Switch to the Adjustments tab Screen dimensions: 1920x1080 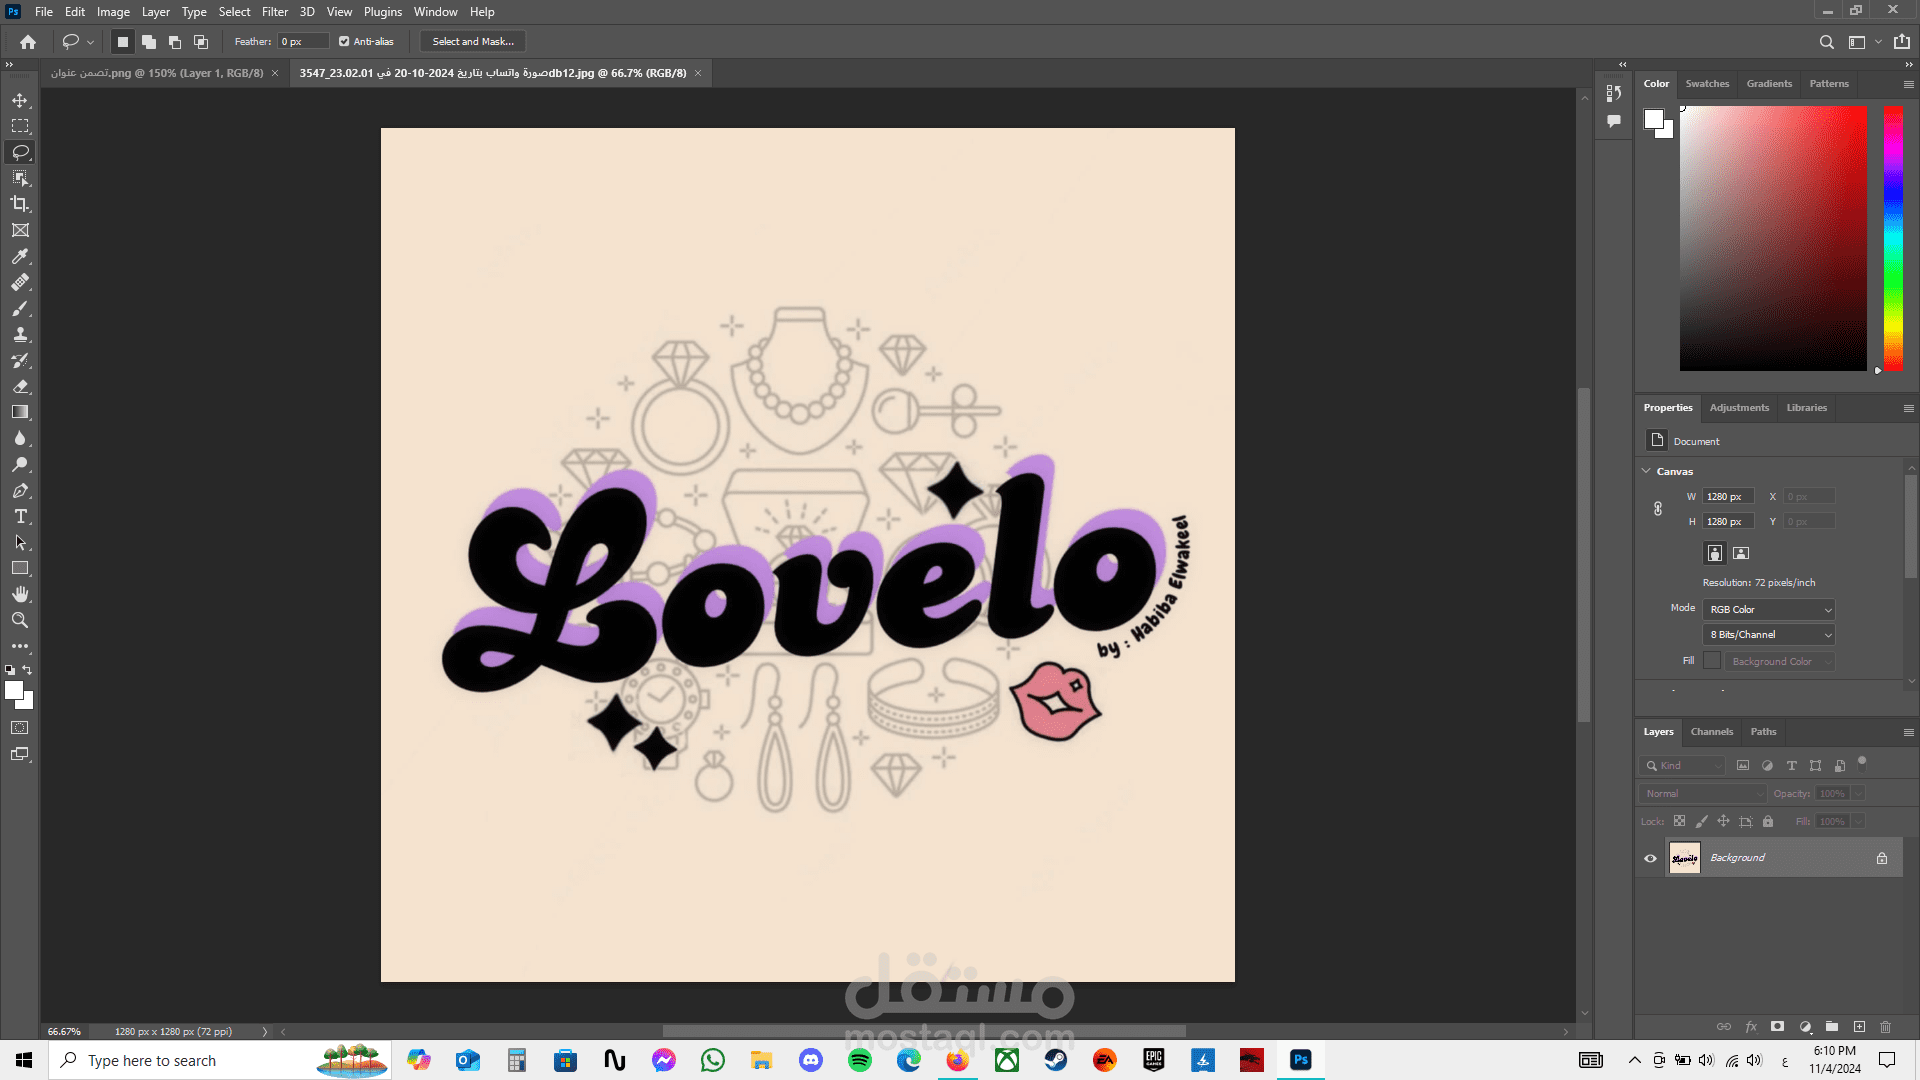[1739, 408]
